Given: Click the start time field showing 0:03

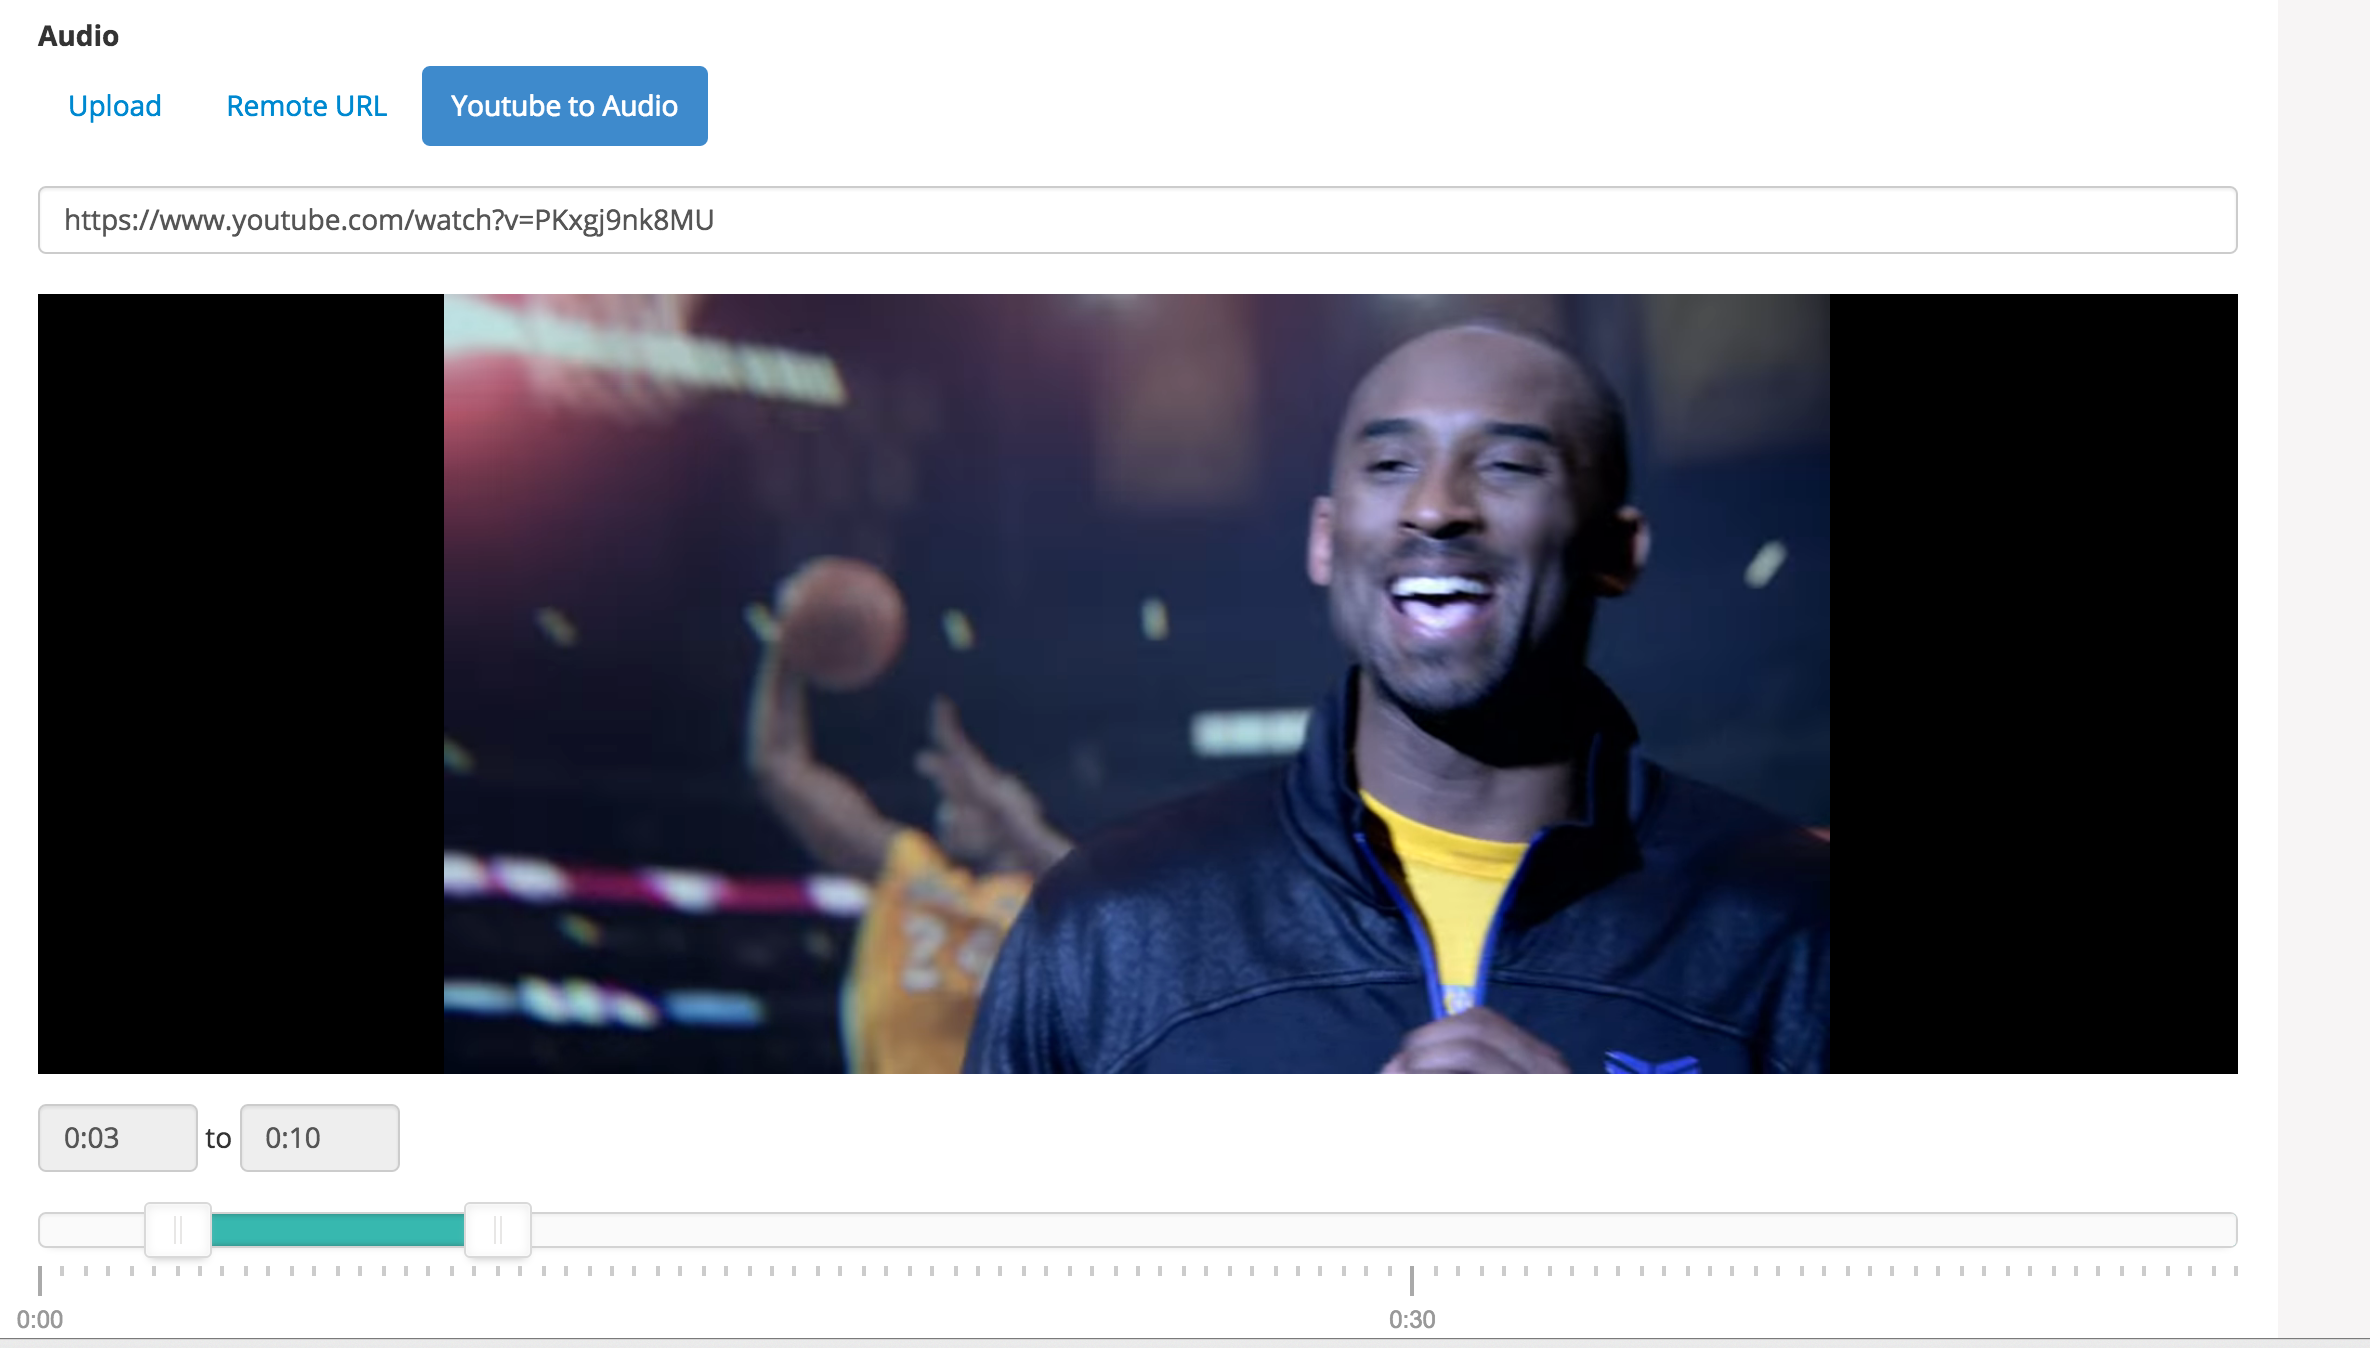Looking at the screenshot, I should [117, 1138].
